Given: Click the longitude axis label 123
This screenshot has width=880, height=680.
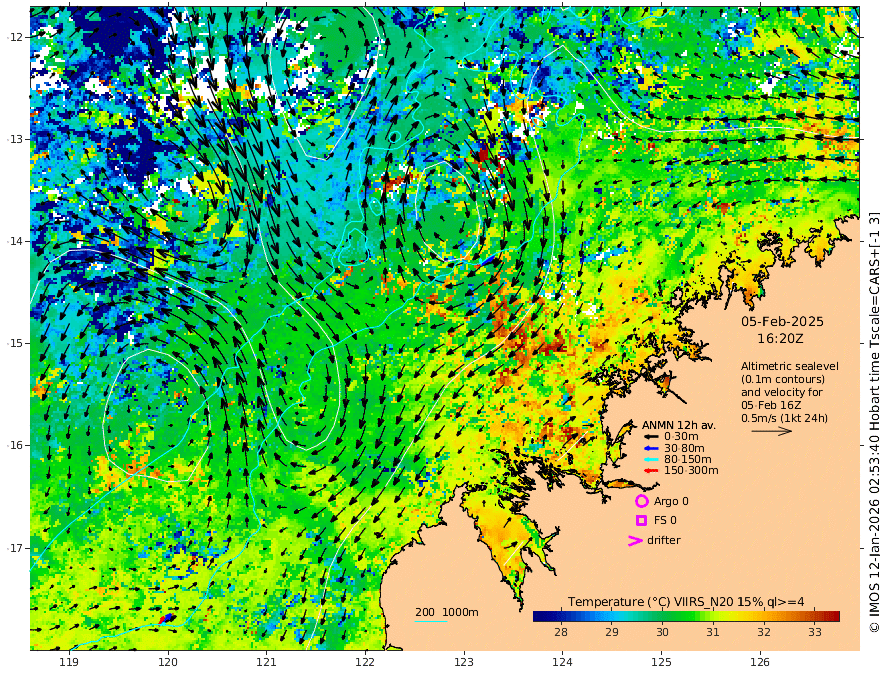Looking at the screenshot, I should point(464,662).
